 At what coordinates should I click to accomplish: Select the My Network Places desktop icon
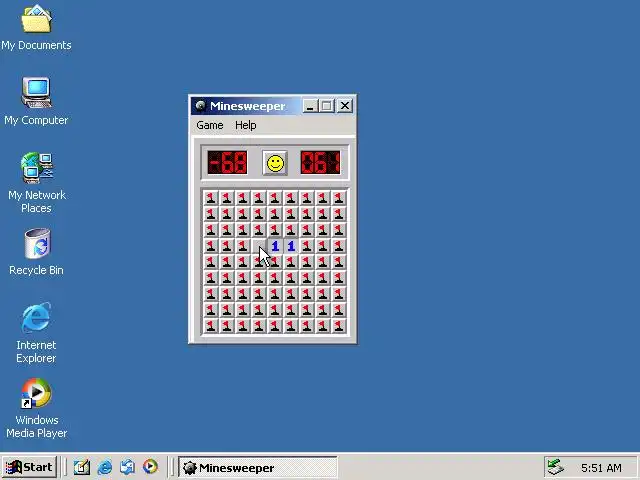pyautogui.click(x=36, y=183)
